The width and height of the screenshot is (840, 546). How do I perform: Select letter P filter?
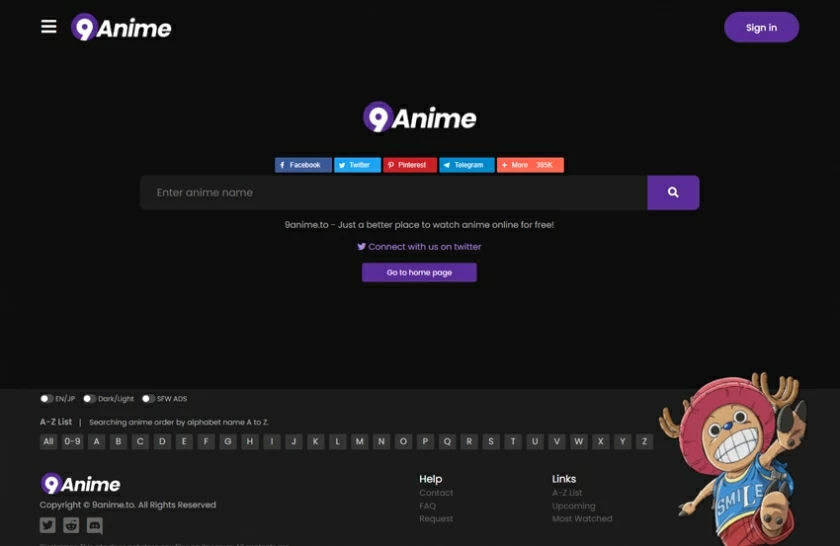(425, 442)
